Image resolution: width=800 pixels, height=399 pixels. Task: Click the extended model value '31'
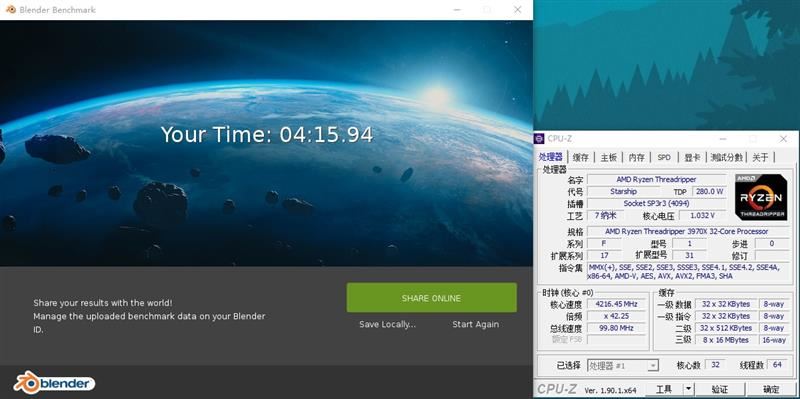pos(689,255)
